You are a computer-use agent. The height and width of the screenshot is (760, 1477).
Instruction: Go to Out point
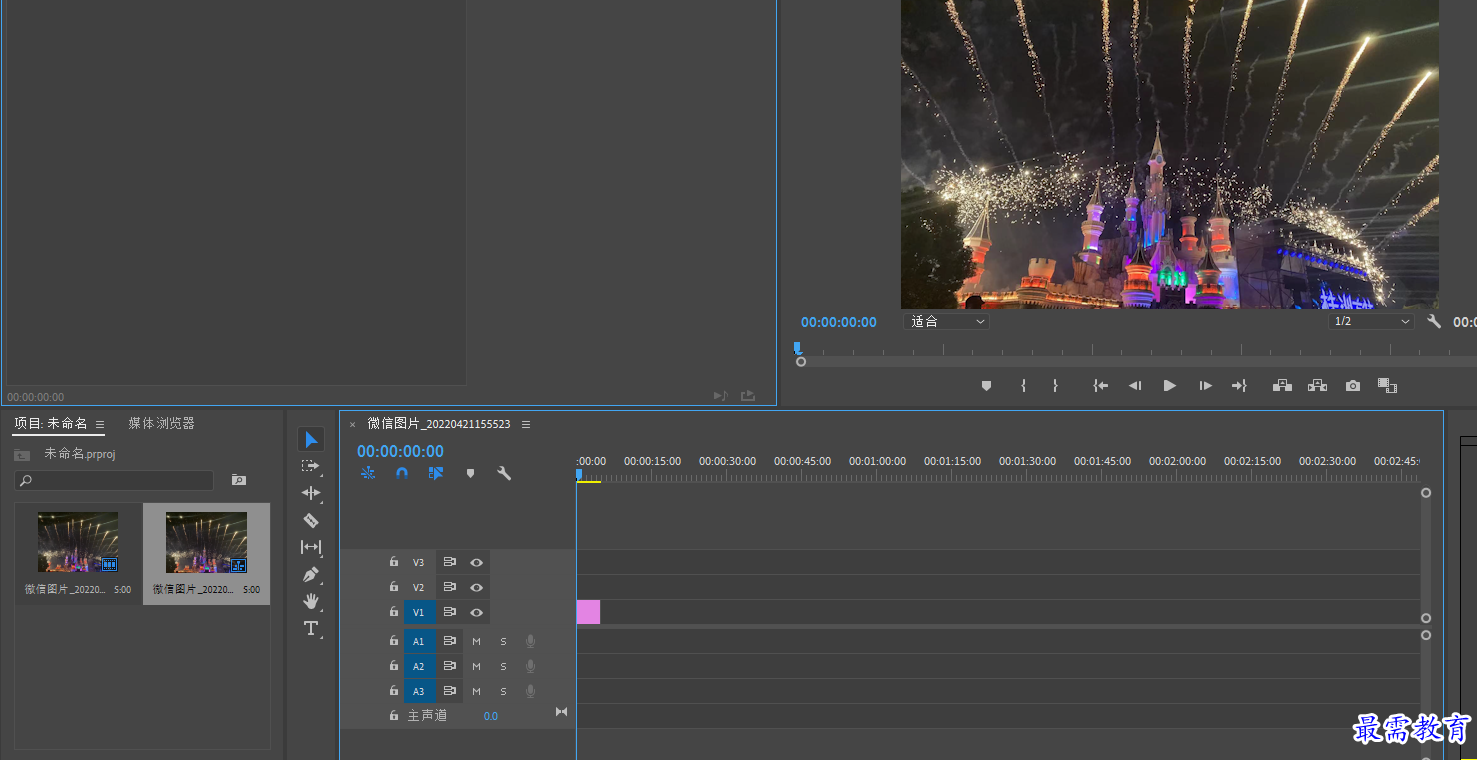(1239, 385)
